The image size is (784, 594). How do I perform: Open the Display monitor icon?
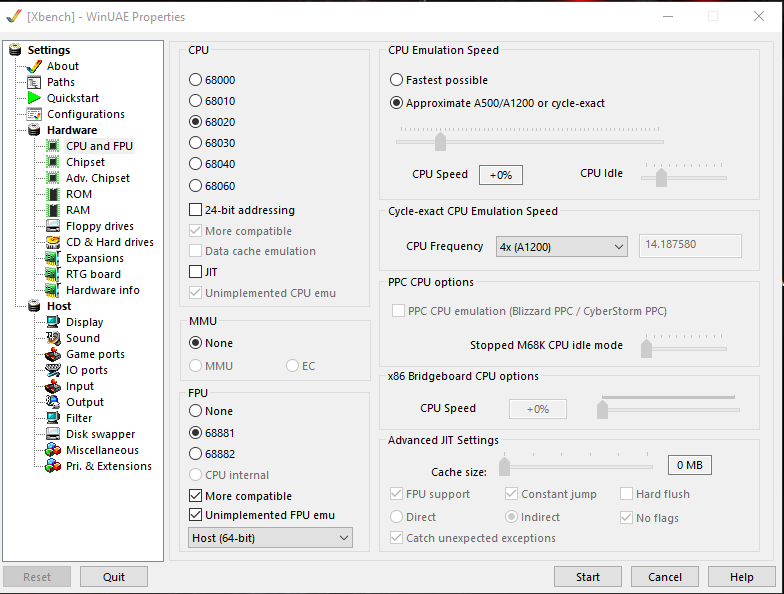pyautogui.click(x=52, y=322)
